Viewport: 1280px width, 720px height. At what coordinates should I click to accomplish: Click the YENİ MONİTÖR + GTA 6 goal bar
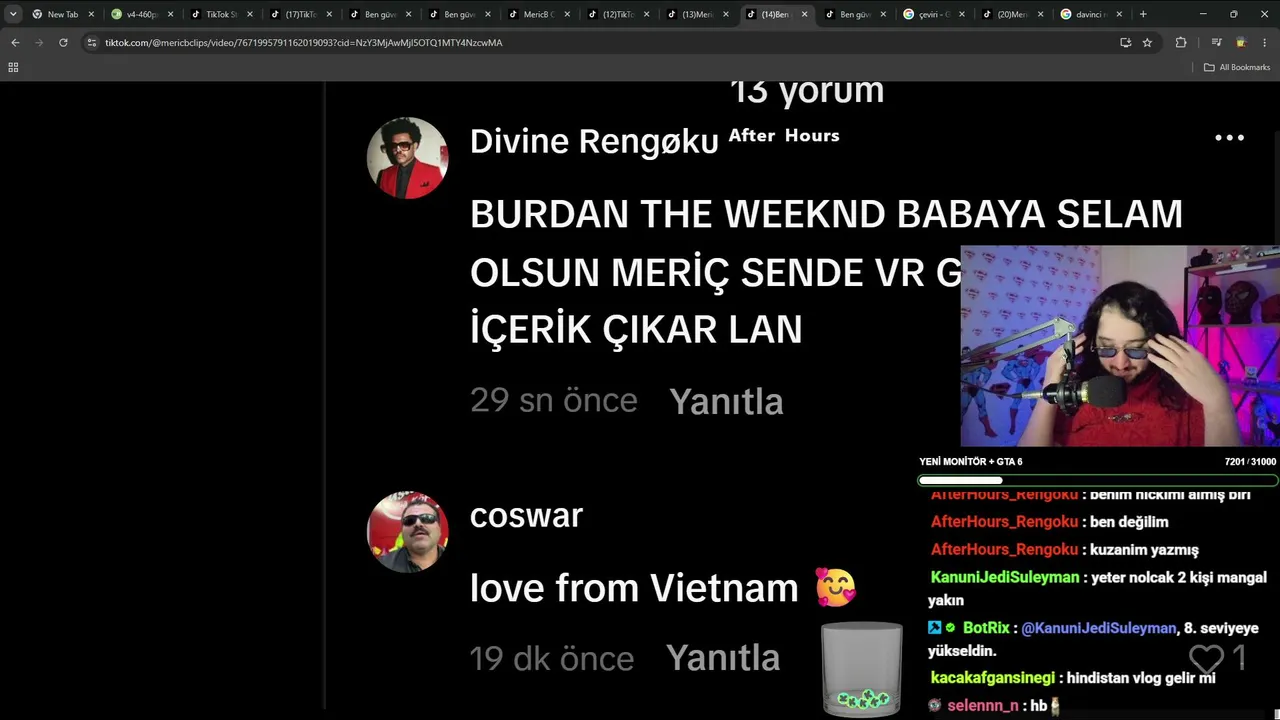pyautogui.click(x=1097, y=480)
